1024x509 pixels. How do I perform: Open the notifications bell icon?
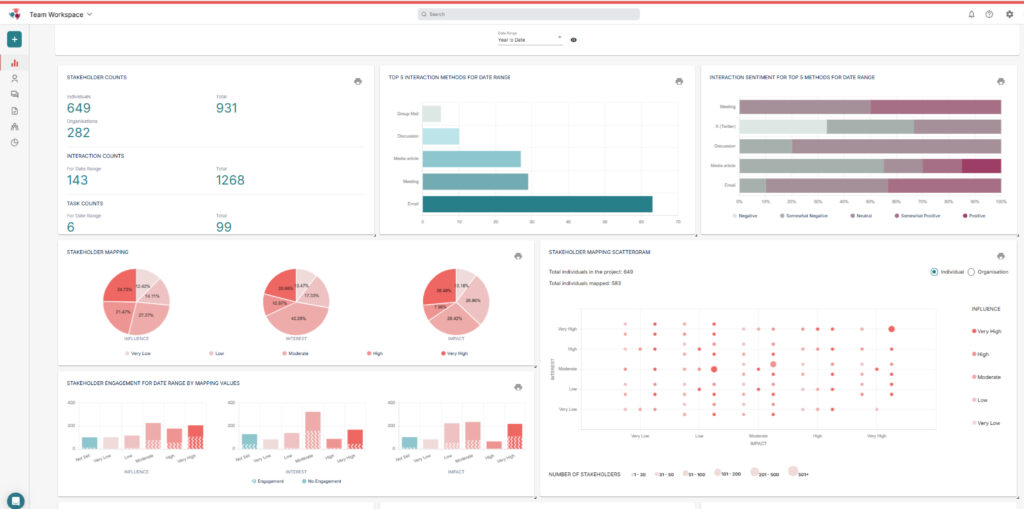pos(971,14)
